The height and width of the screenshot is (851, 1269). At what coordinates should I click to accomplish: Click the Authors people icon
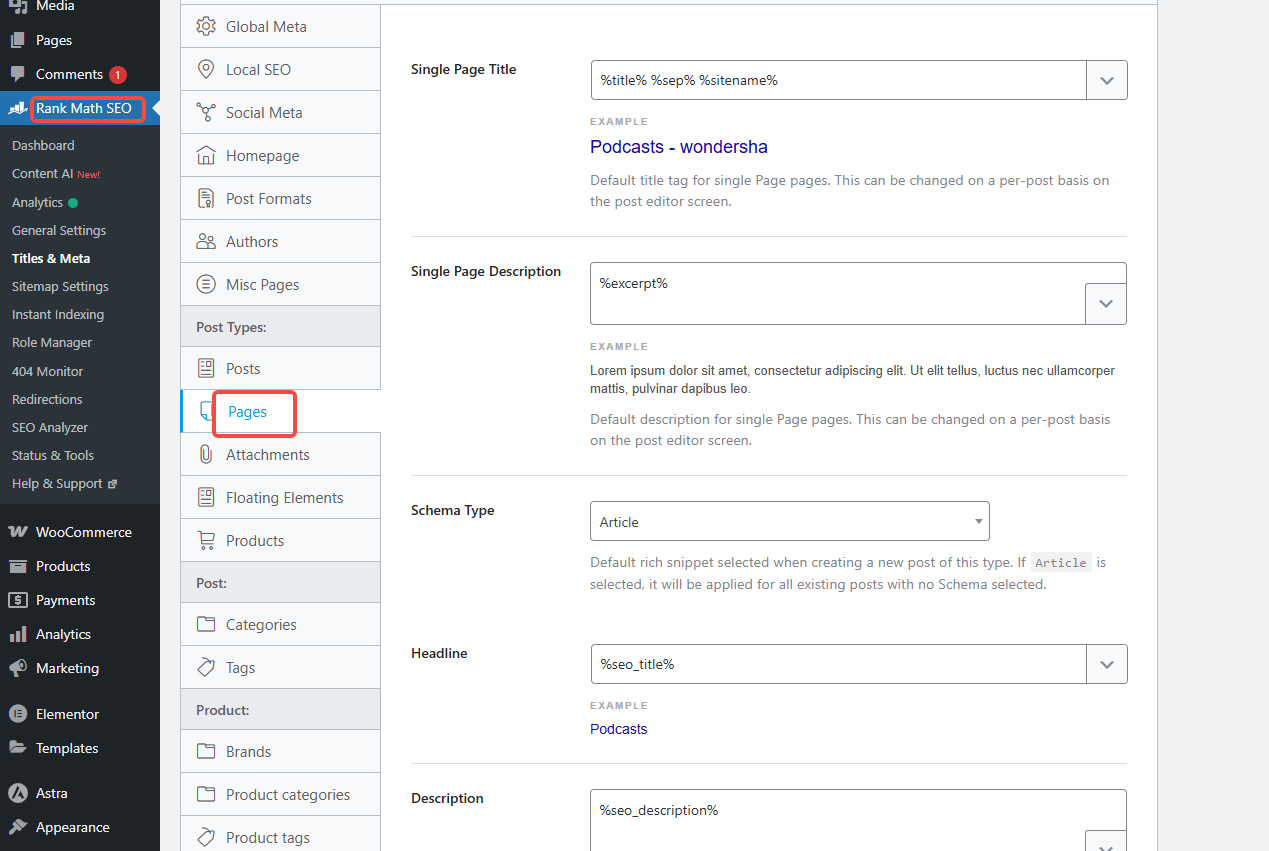[x=206, y=242]
